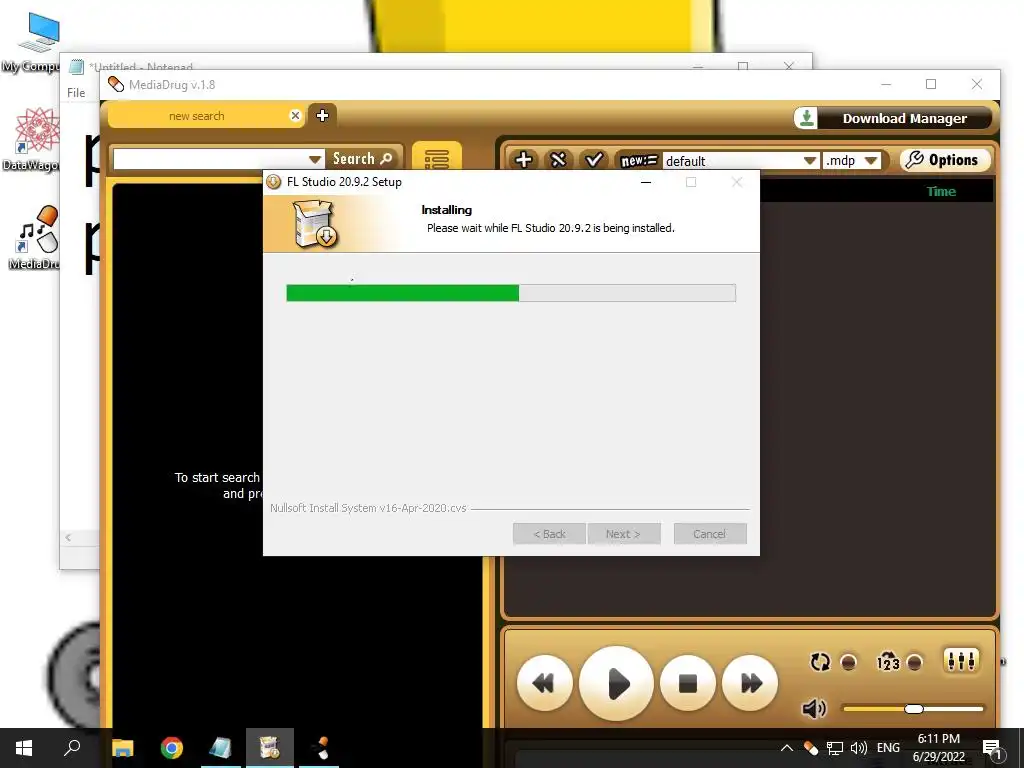Viewport: 1024px width, 768px height.
Task: Toggle the play order indicator light
Action: (x=915, y=663)
